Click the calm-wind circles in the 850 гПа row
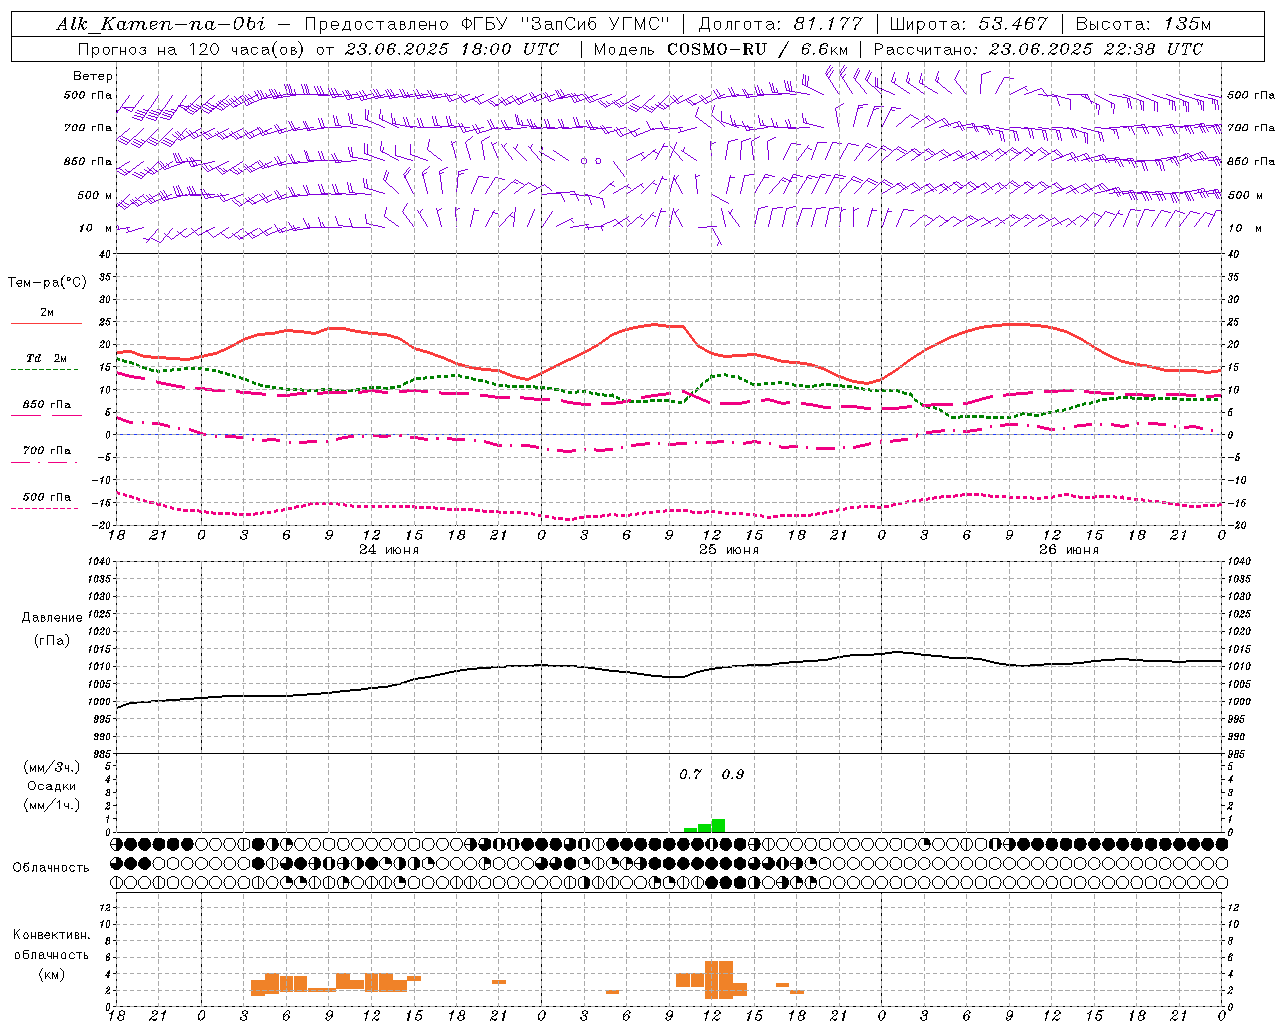Screen dimensions: 1280x1024 coord(592,160)
